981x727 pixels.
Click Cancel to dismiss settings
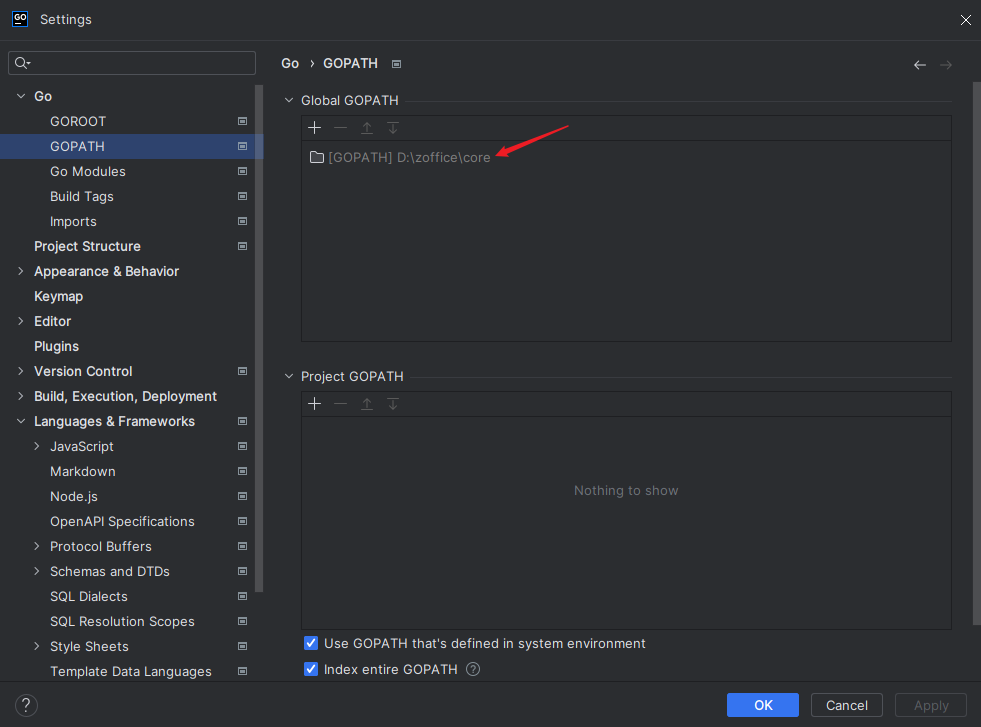pyautogui.click(x=846, y=705)
